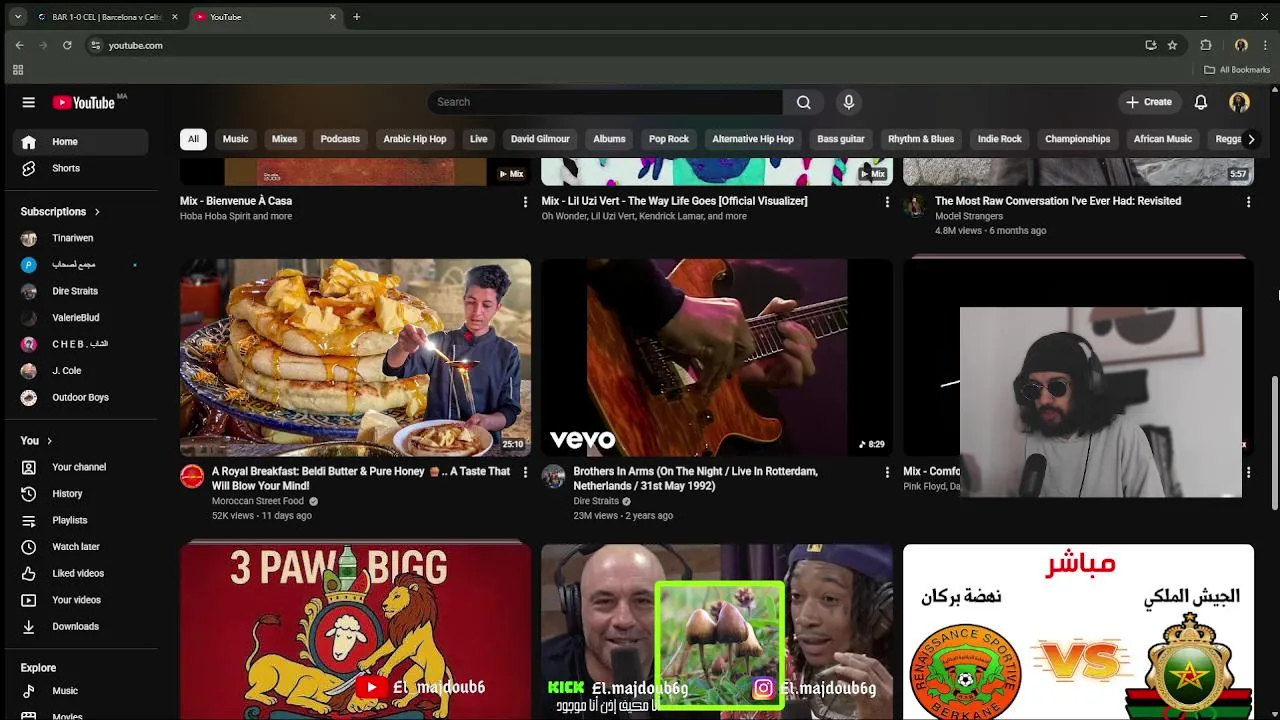The height and width of the screenshot is (720, 1280).
Task: Show more category chips with right arrow
Action: [x=1250, y=139]
